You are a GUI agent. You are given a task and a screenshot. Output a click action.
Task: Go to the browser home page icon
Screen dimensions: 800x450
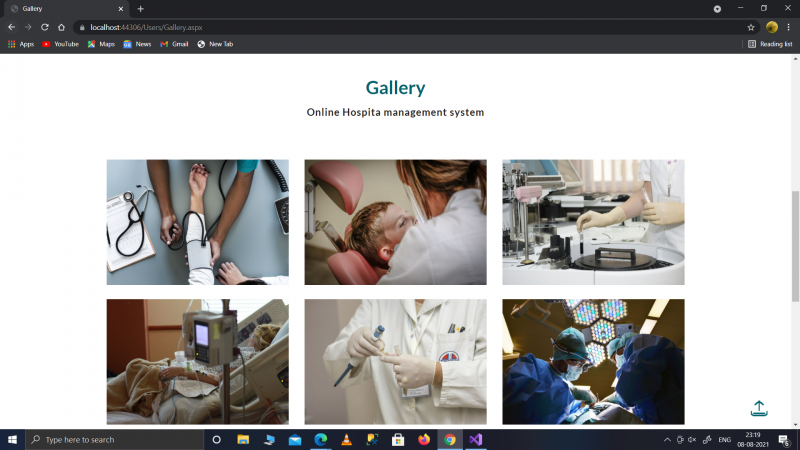click(61, 27)
